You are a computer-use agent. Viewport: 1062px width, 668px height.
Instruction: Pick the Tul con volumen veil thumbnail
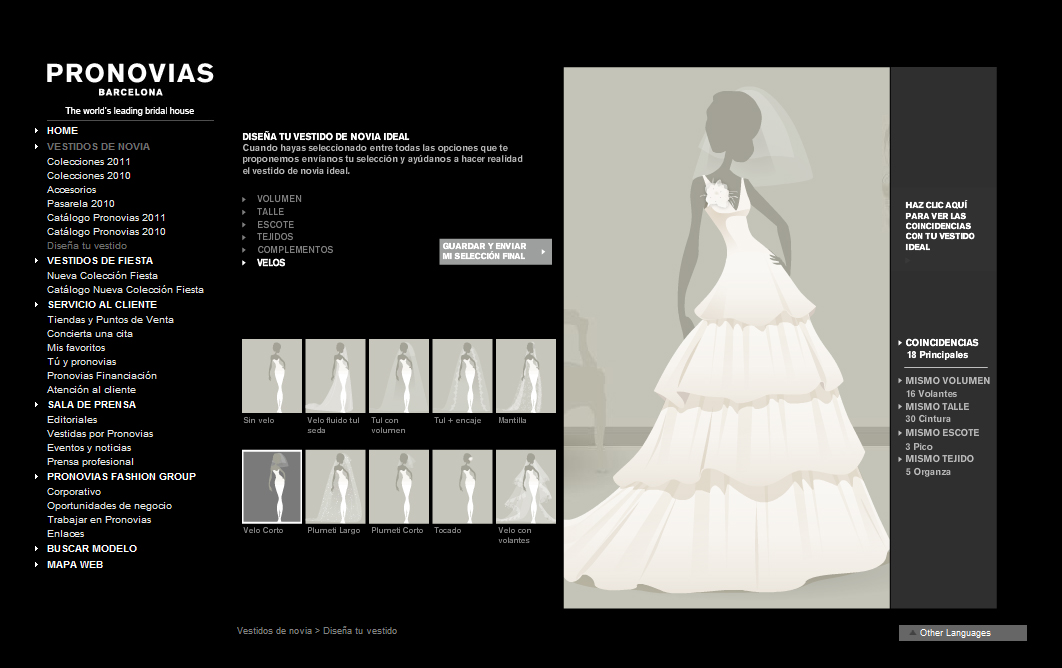399,376
